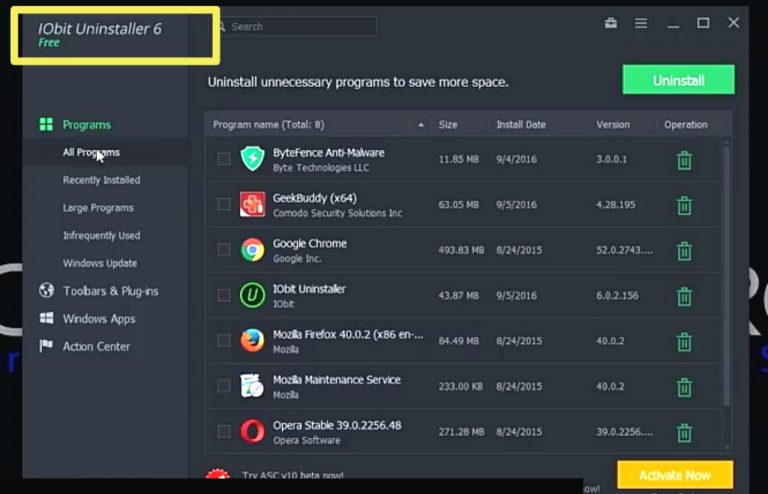
Task: Click the 6.0.2.156 version value
Action: [x=617, y=296]
